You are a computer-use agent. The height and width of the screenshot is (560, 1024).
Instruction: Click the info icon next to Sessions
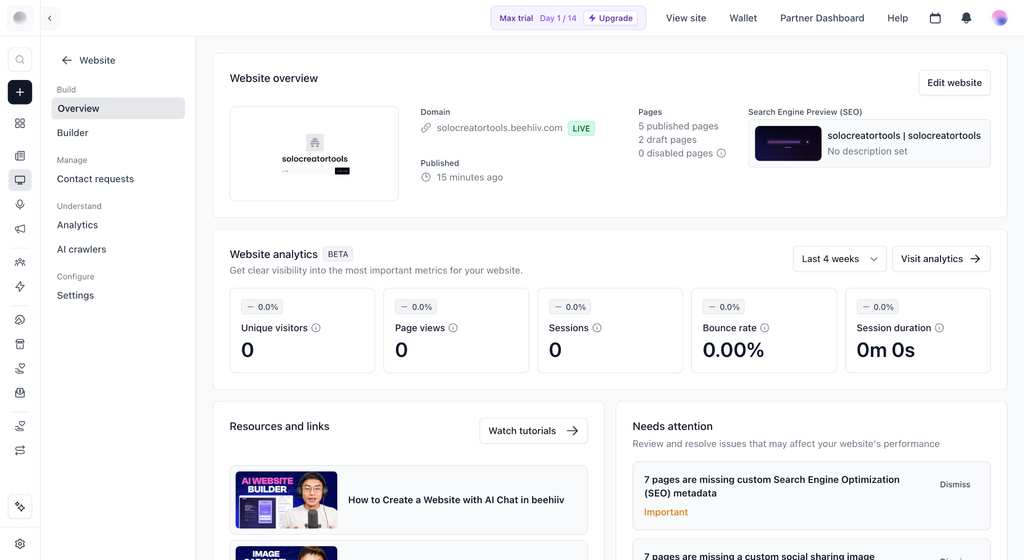pos(597,328)
